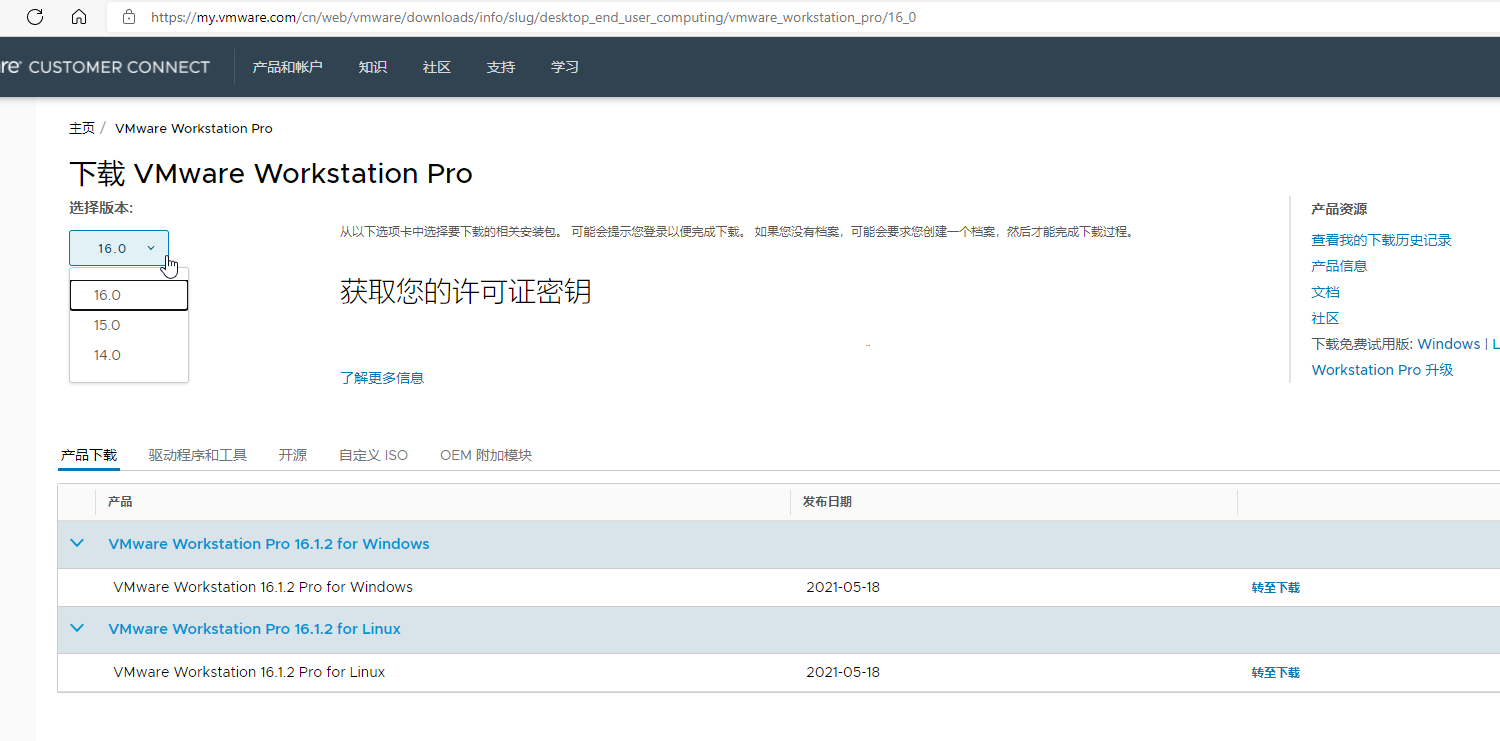Click the 下载 VMware Workstation Pro title
Viewport: 1500px width, 741px height.
(271, 173)
